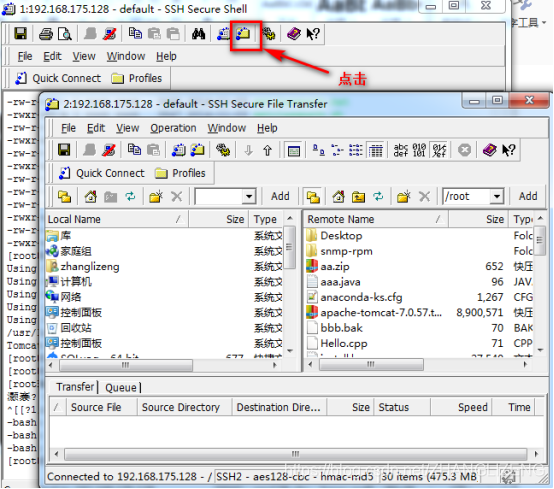Open New File Transfer Window icon in Secure Shell
554x489 pixels.
(x=243, y=34)
